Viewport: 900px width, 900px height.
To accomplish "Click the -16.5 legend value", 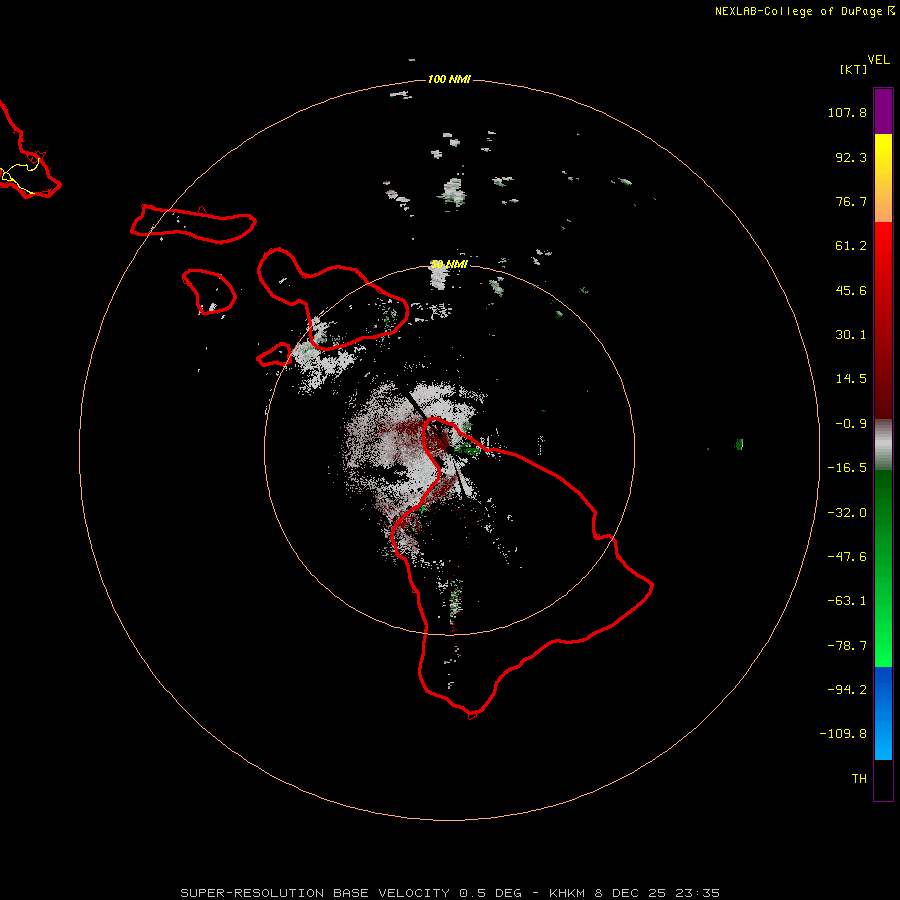I will click(847, 468).
